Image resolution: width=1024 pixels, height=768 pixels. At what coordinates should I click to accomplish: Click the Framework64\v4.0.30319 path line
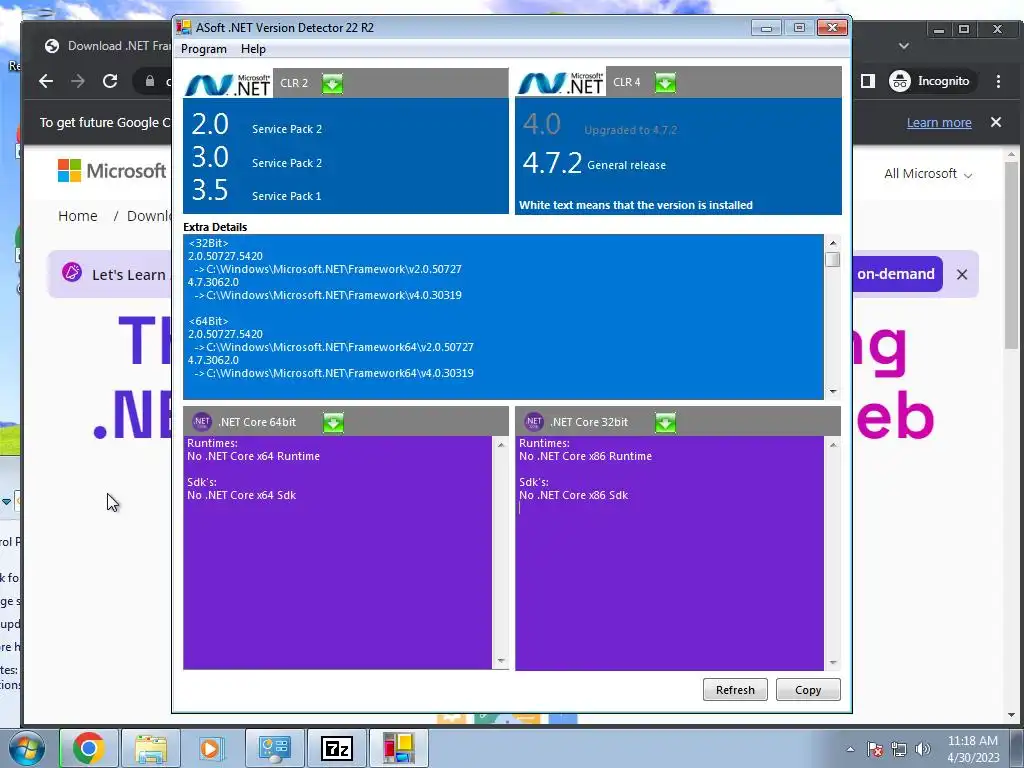pos(334,373)
